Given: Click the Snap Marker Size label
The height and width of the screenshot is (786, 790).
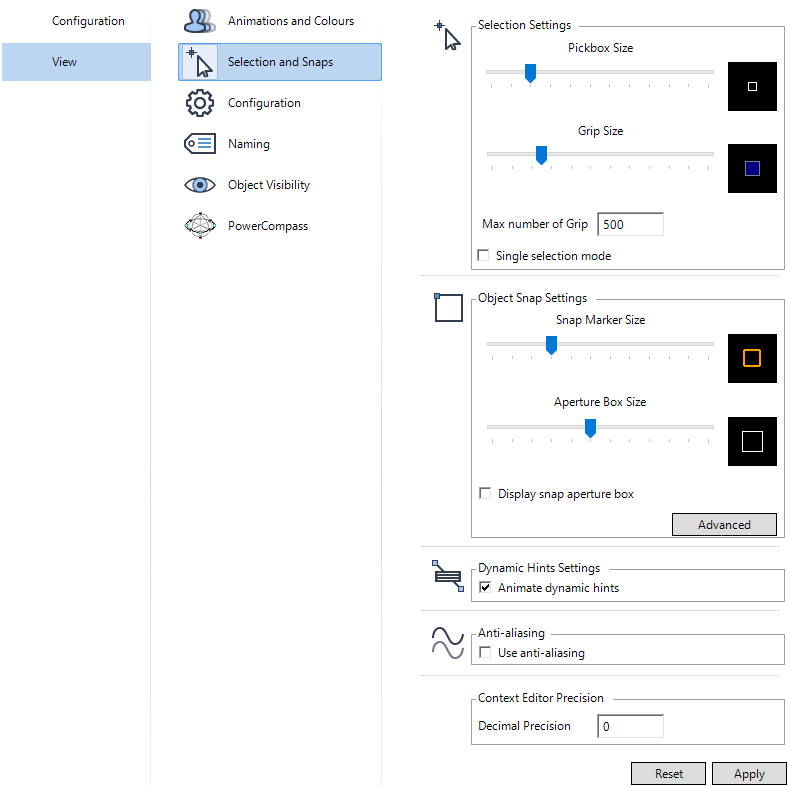Looking at the screenshot, I should (601, 320).
